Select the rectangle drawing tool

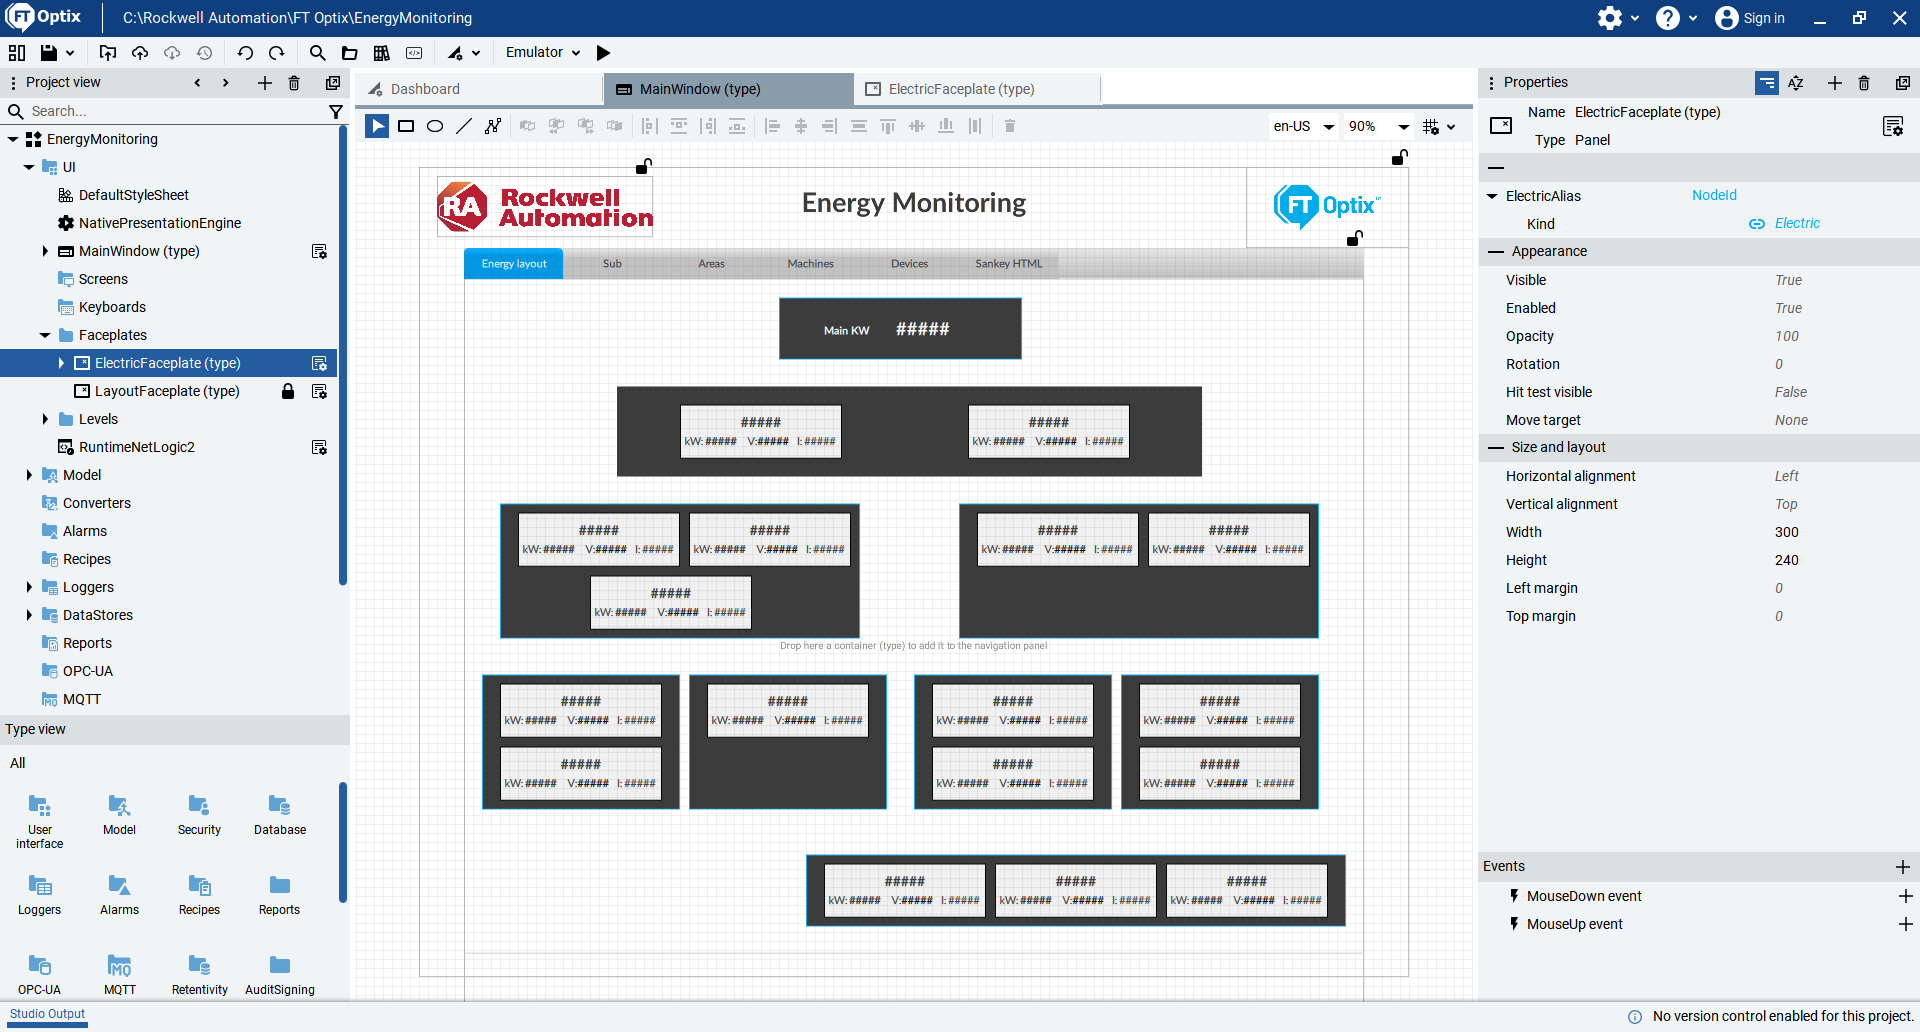[x=406, y=126]
